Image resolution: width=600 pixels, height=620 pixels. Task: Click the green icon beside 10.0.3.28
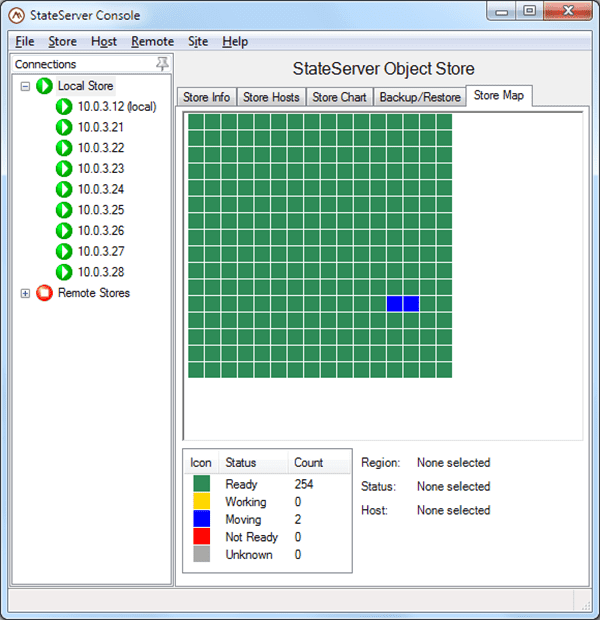coord(64,272)
